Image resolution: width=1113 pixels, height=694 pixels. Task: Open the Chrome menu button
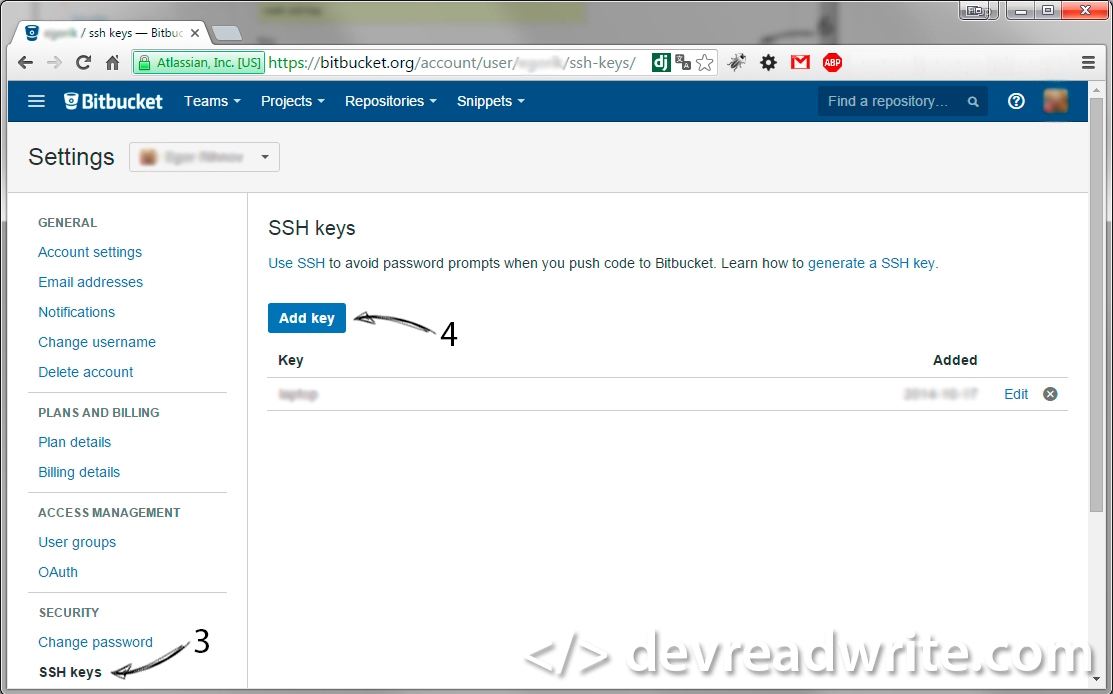pos(1088,62)
